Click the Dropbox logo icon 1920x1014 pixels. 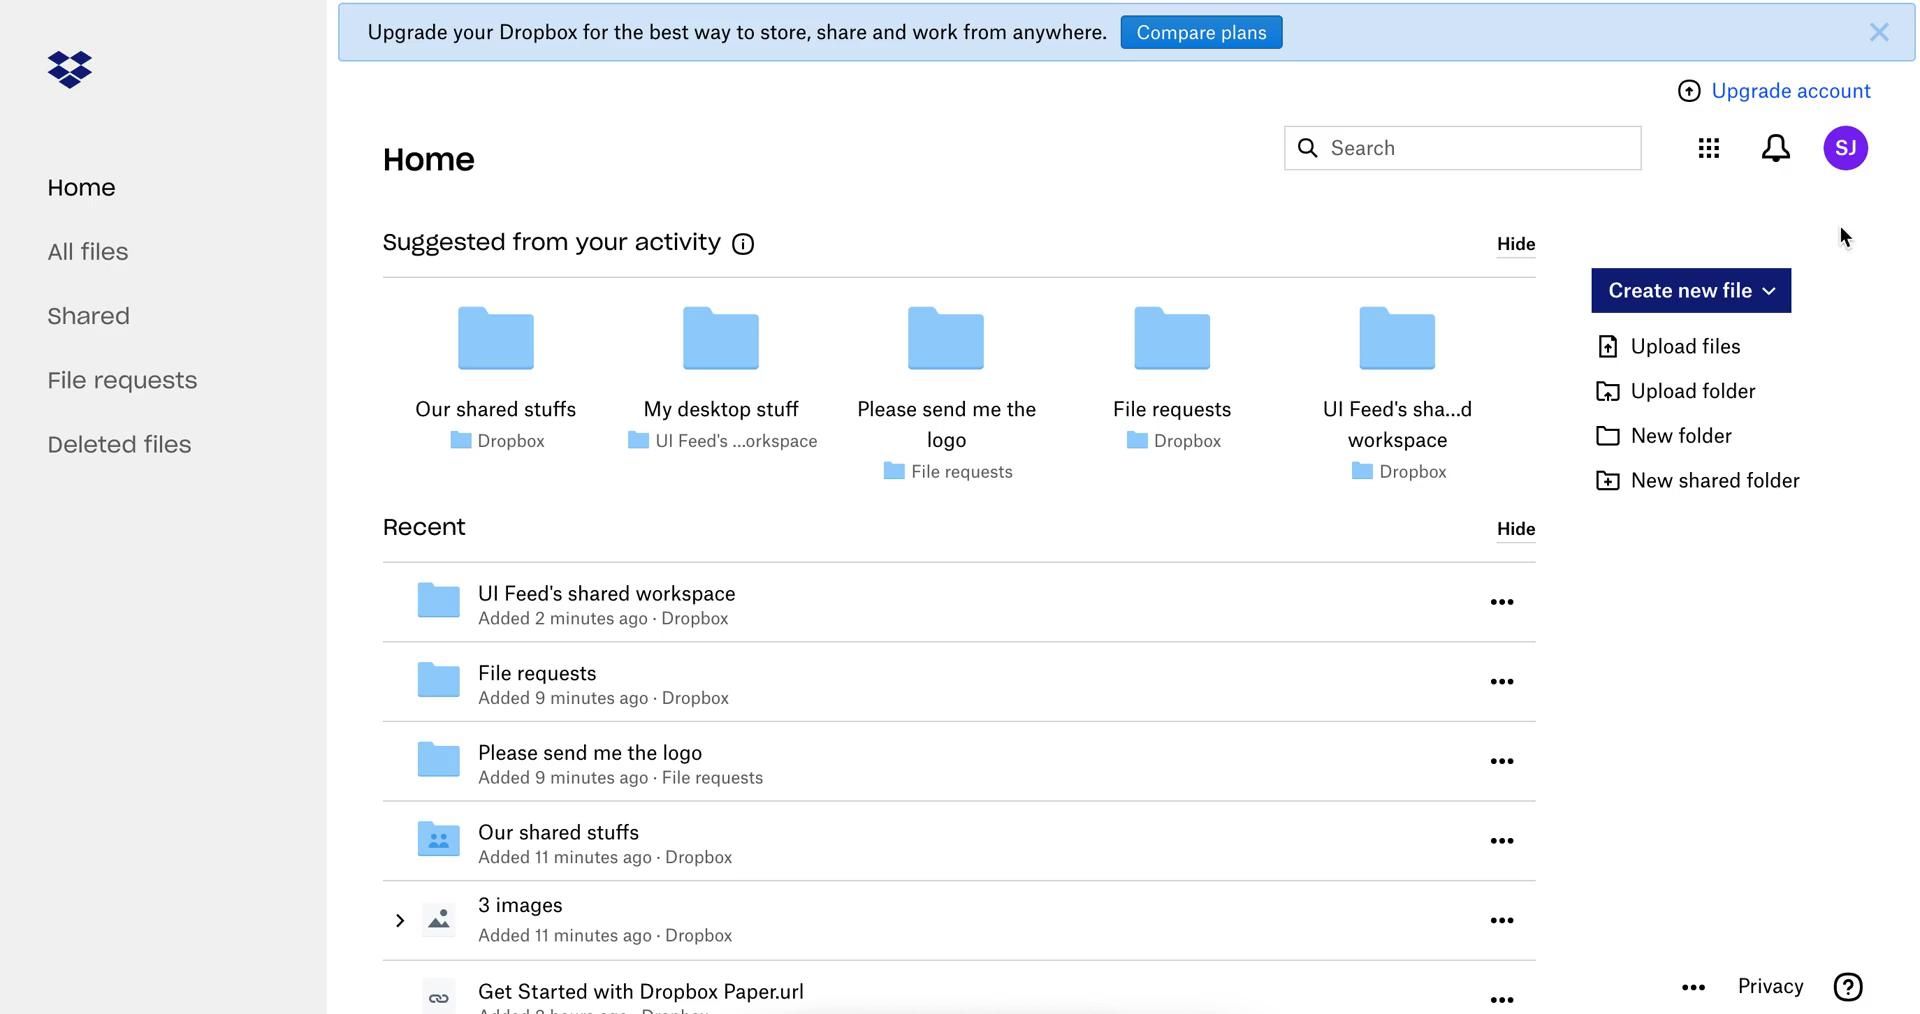pos(70,70)
